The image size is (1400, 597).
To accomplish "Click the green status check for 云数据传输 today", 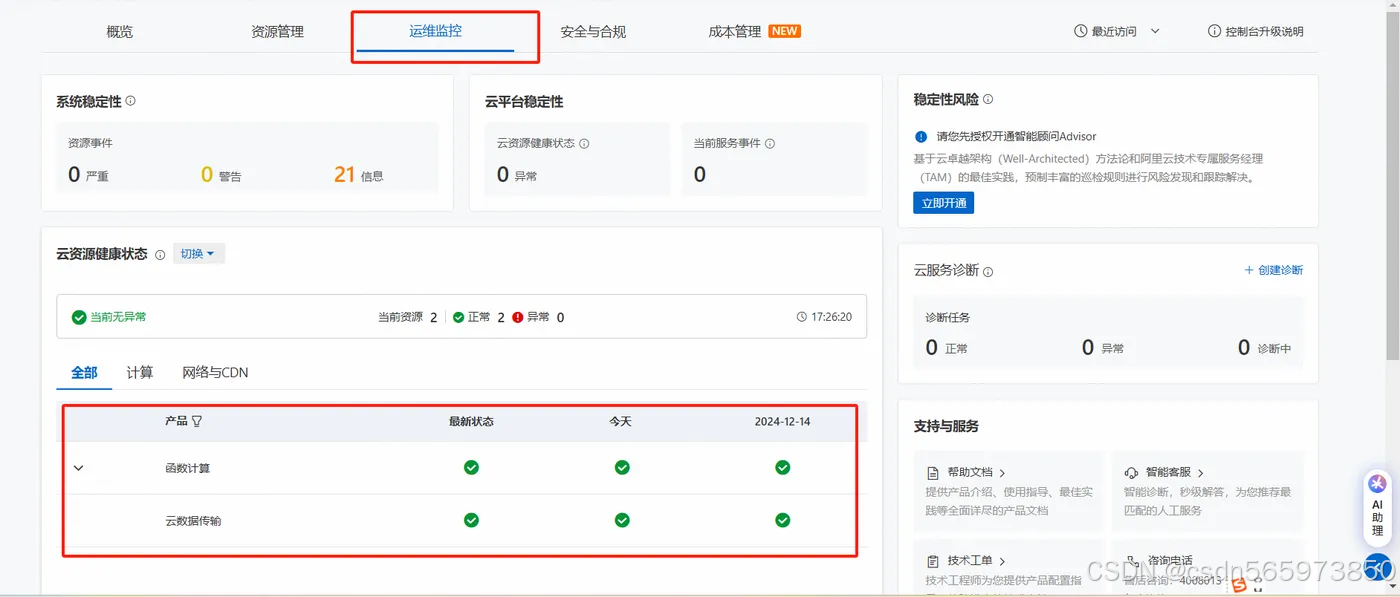I will 622,520.
